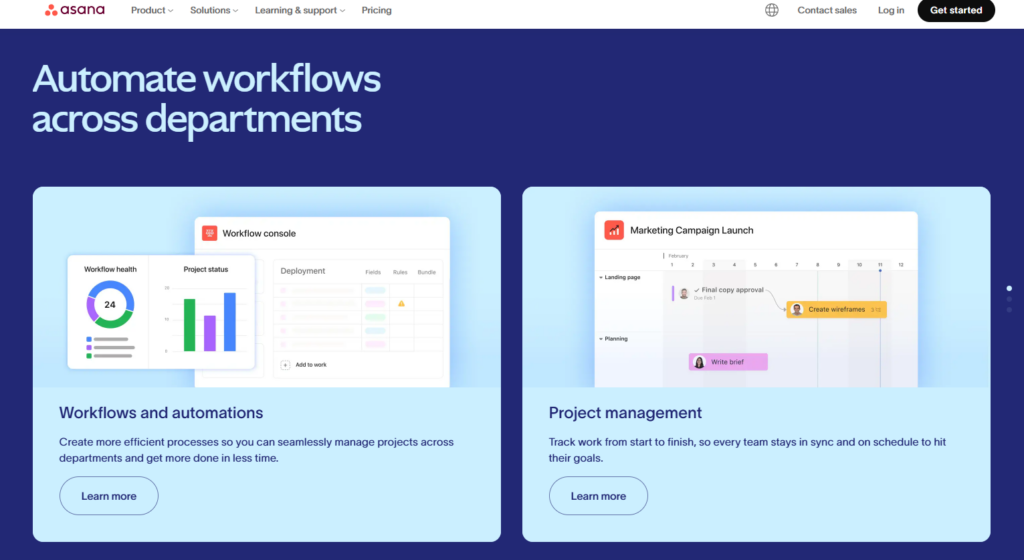This screenshot has width=1024, height=560.
Task: Click the Project management heading
Action: click(x=625, y=412)
